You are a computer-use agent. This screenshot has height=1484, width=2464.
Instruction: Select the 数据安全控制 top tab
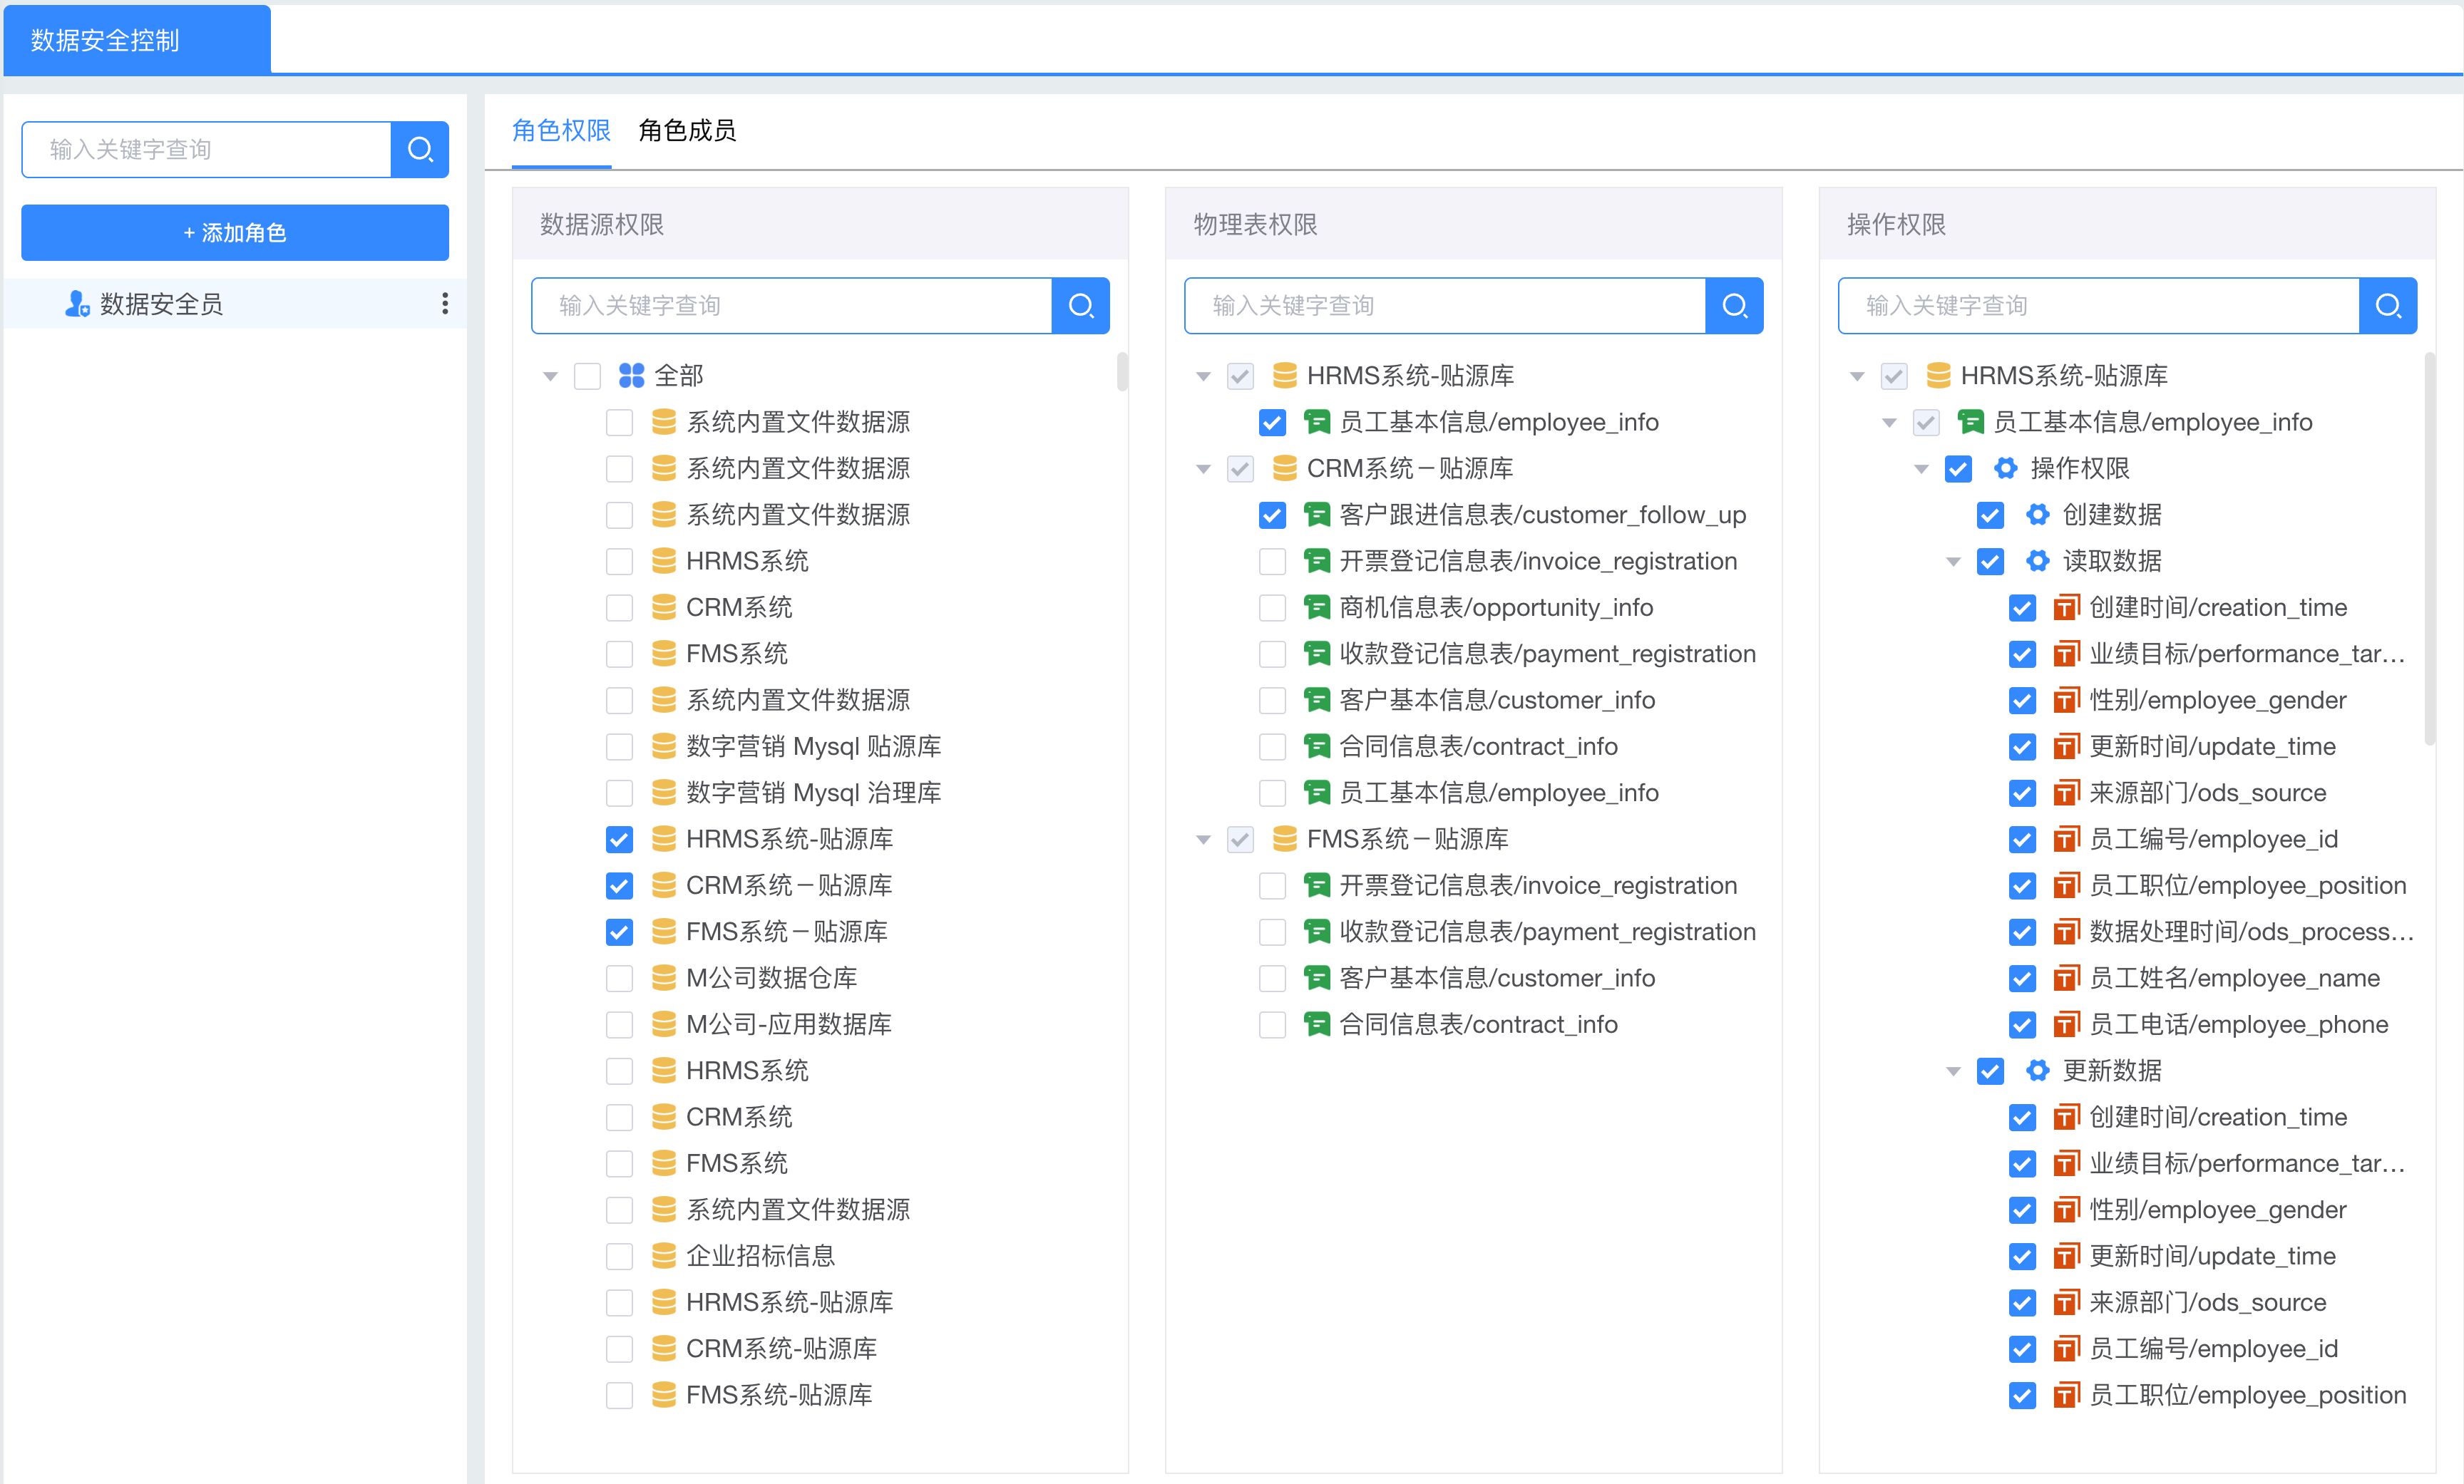pyautogui.click(x=137, y=40)
